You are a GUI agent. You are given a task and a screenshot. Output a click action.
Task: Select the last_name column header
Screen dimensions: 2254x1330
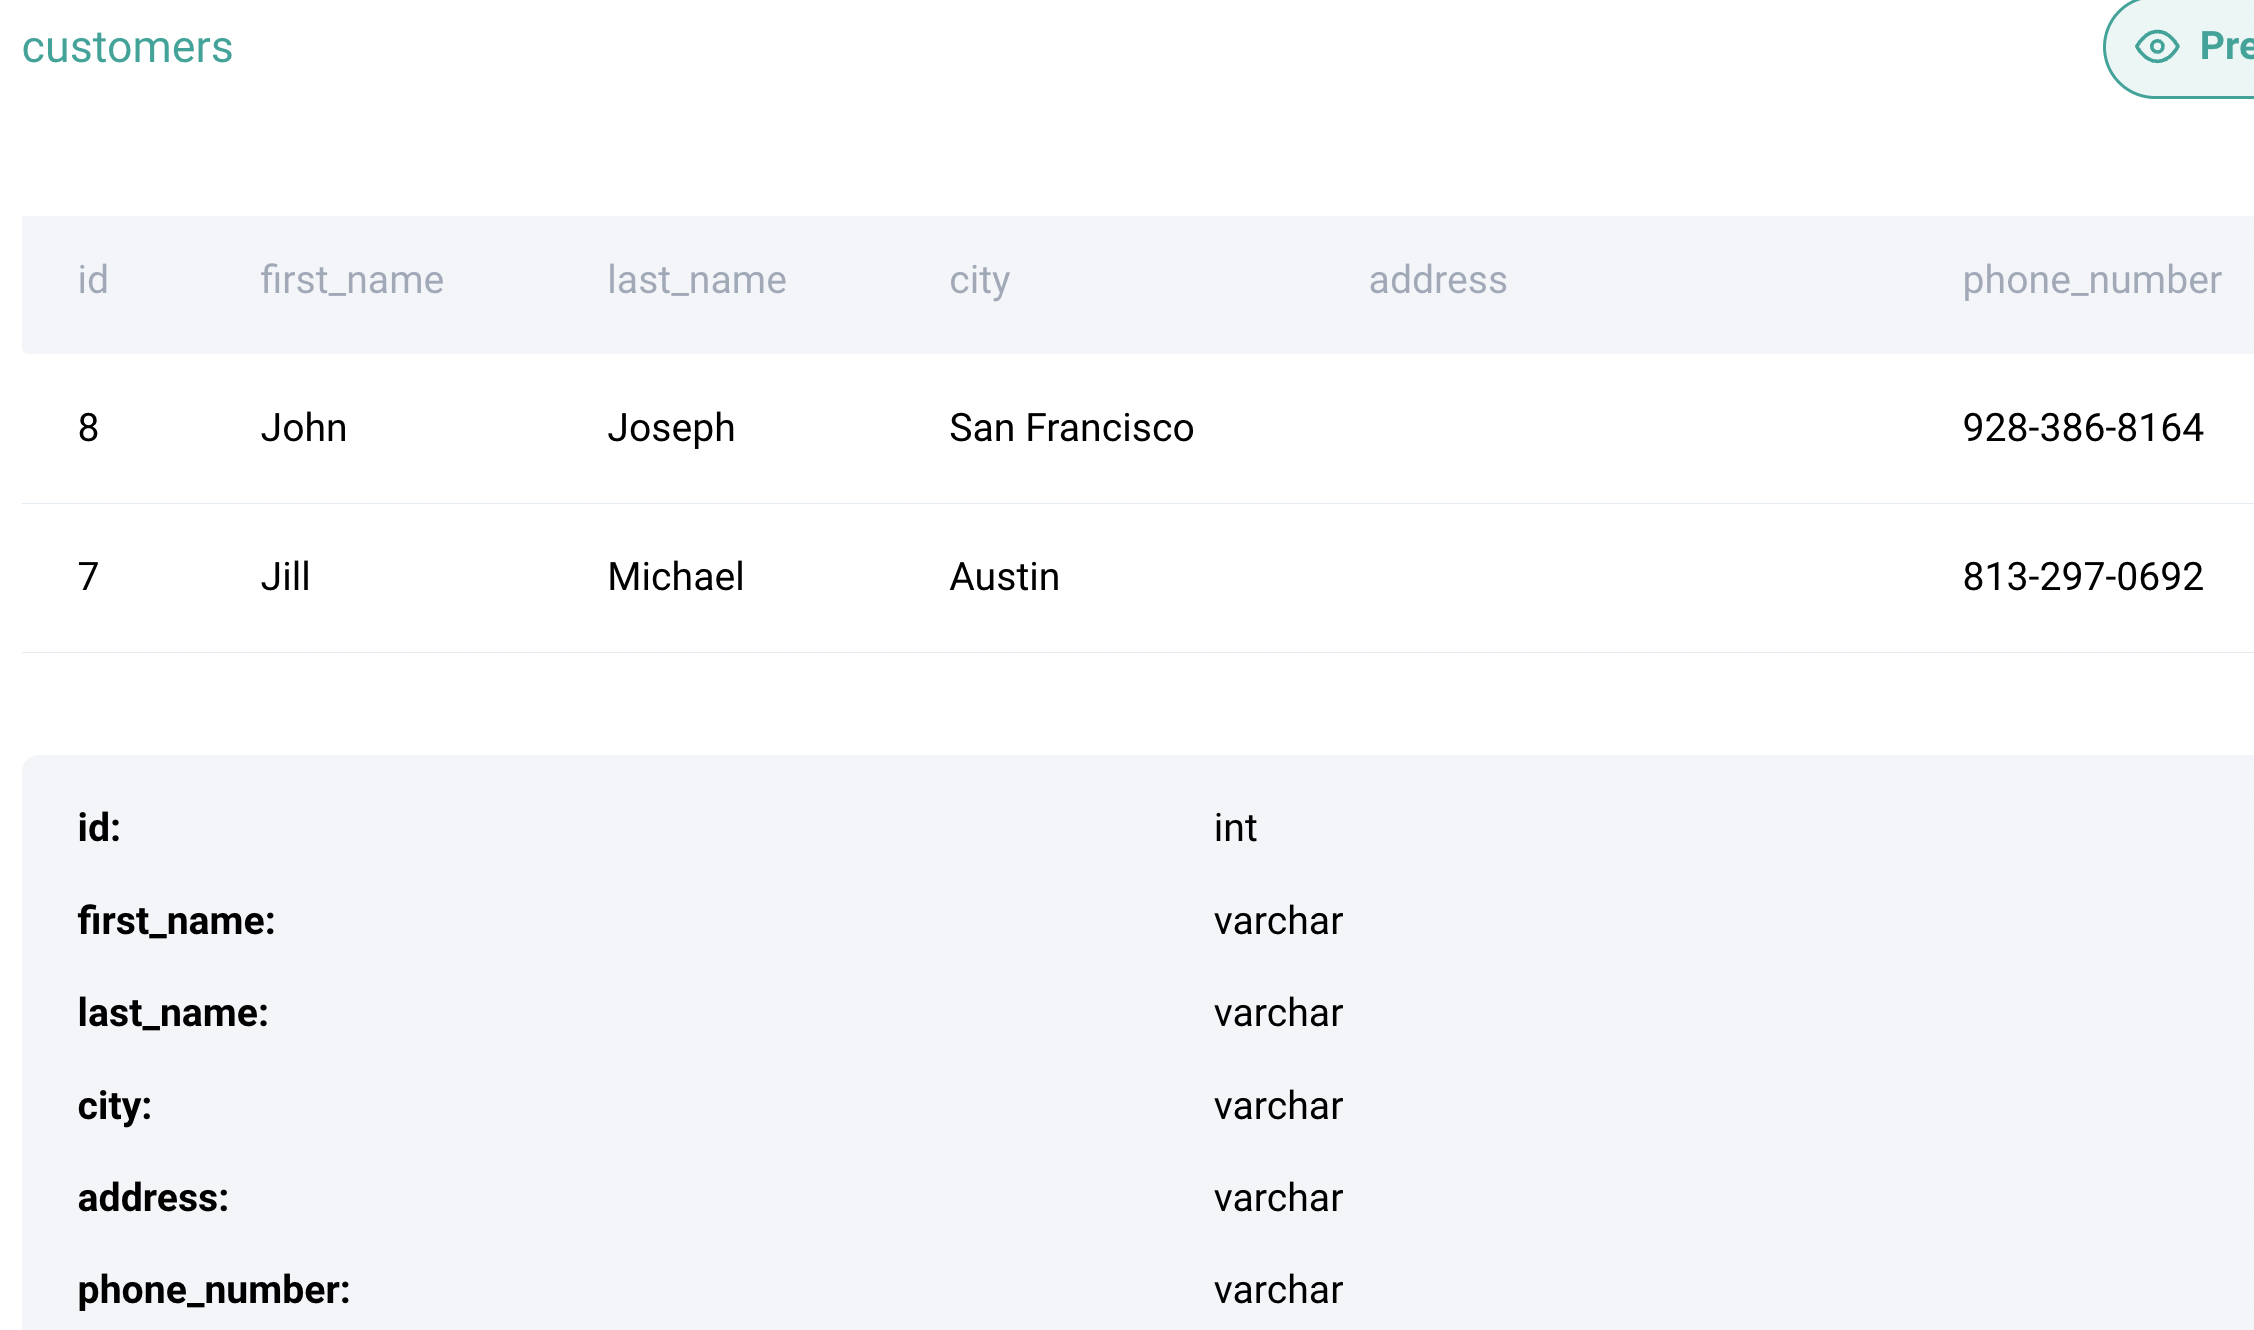coord(696,280)
